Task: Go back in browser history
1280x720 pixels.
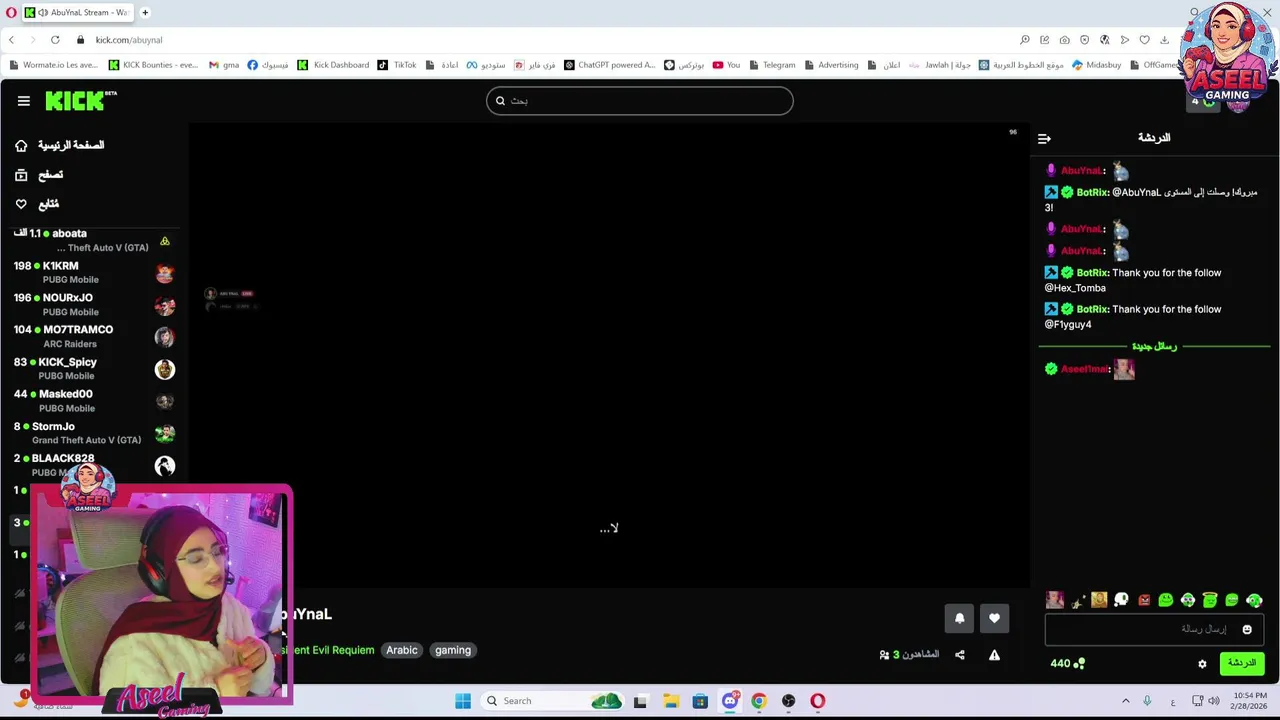Action: 11,40
